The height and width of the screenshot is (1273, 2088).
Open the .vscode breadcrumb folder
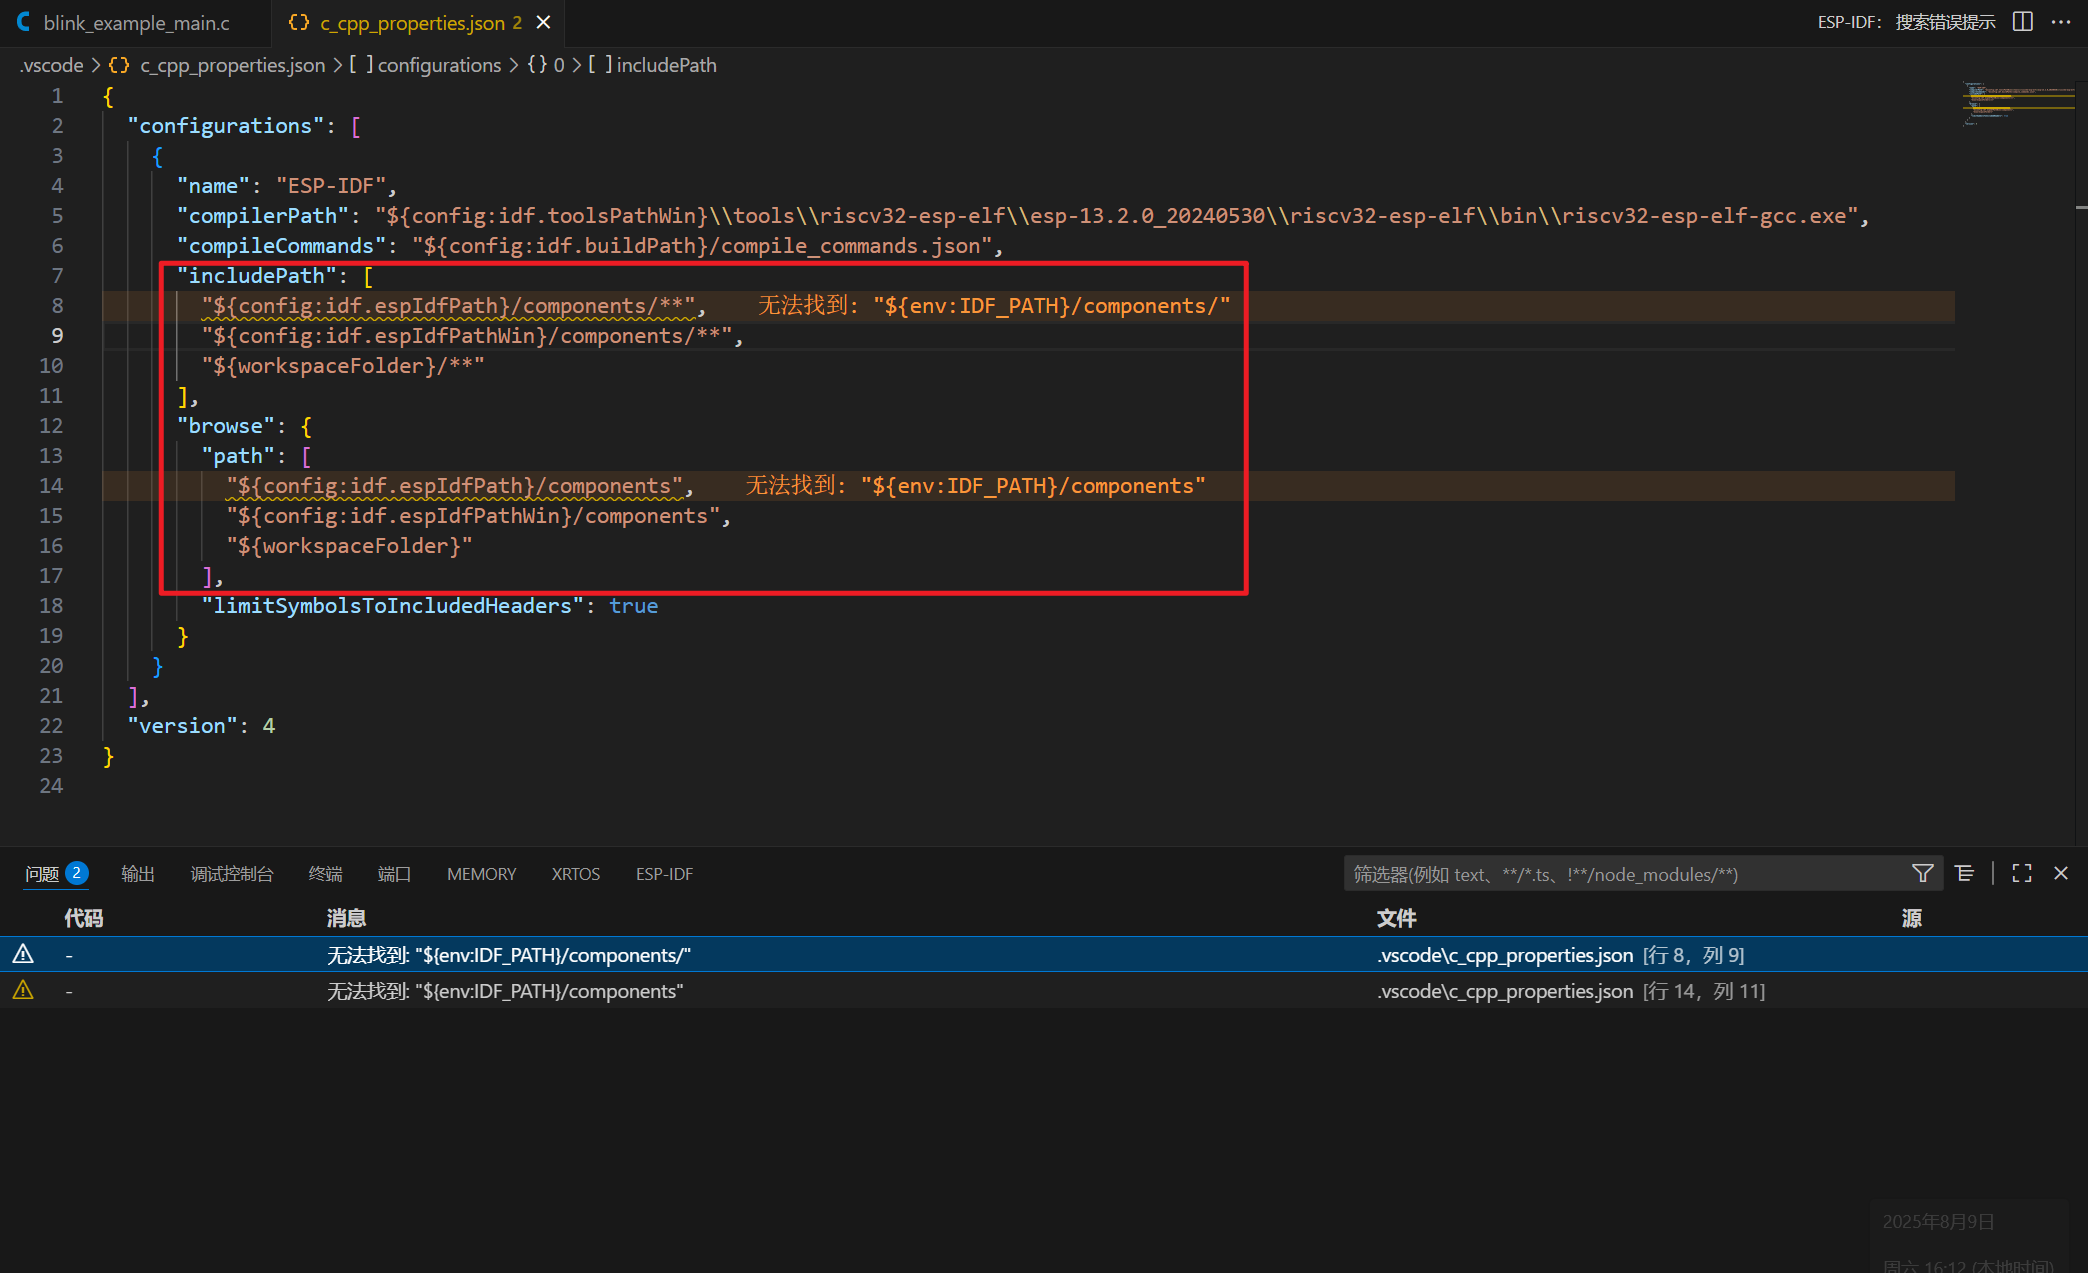[x=52, y=65]
